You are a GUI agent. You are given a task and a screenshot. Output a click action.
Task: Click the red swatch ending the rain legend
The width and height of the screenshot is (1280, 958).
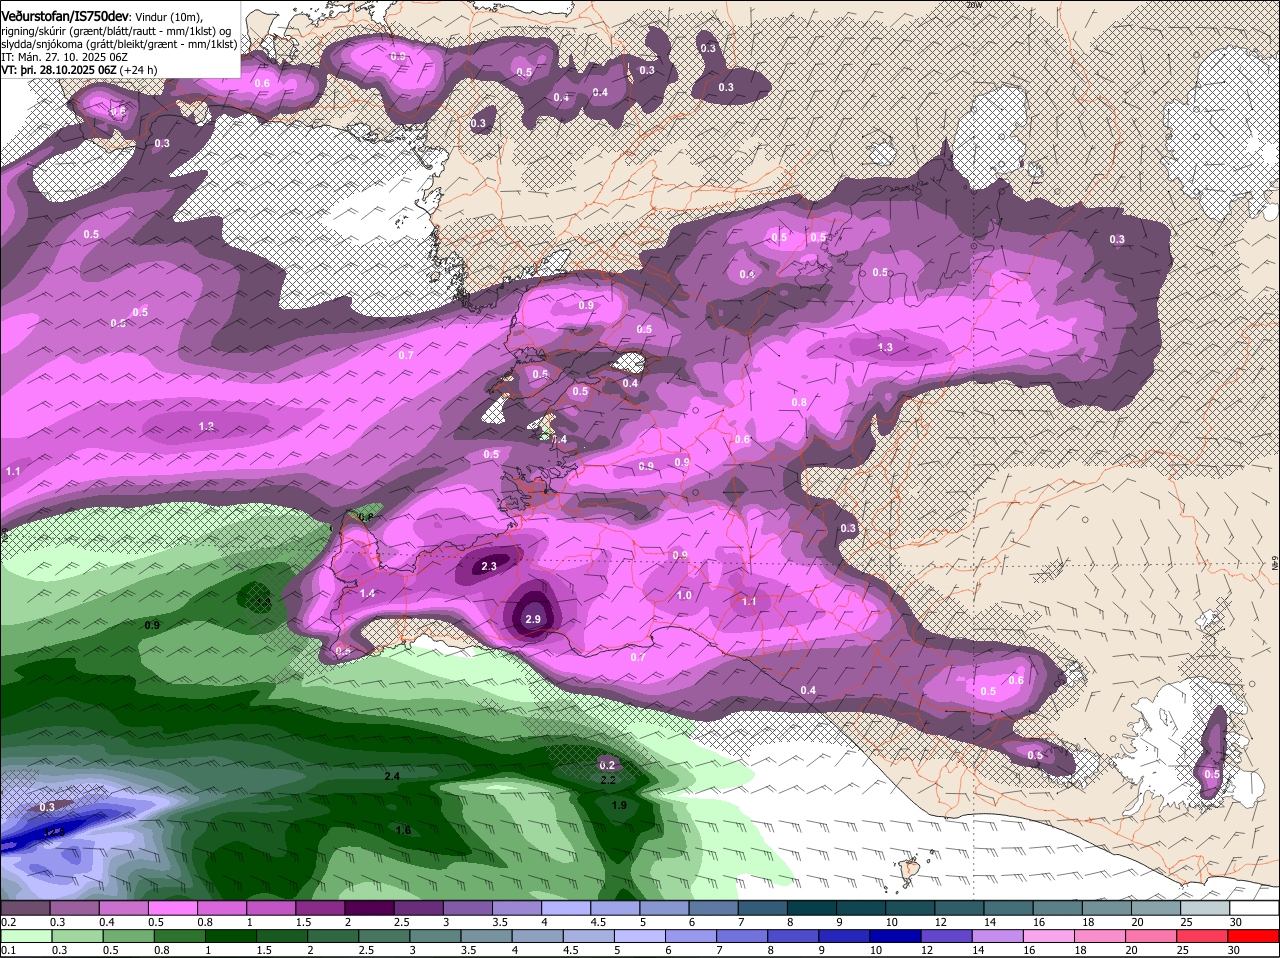click(1254, 937)
